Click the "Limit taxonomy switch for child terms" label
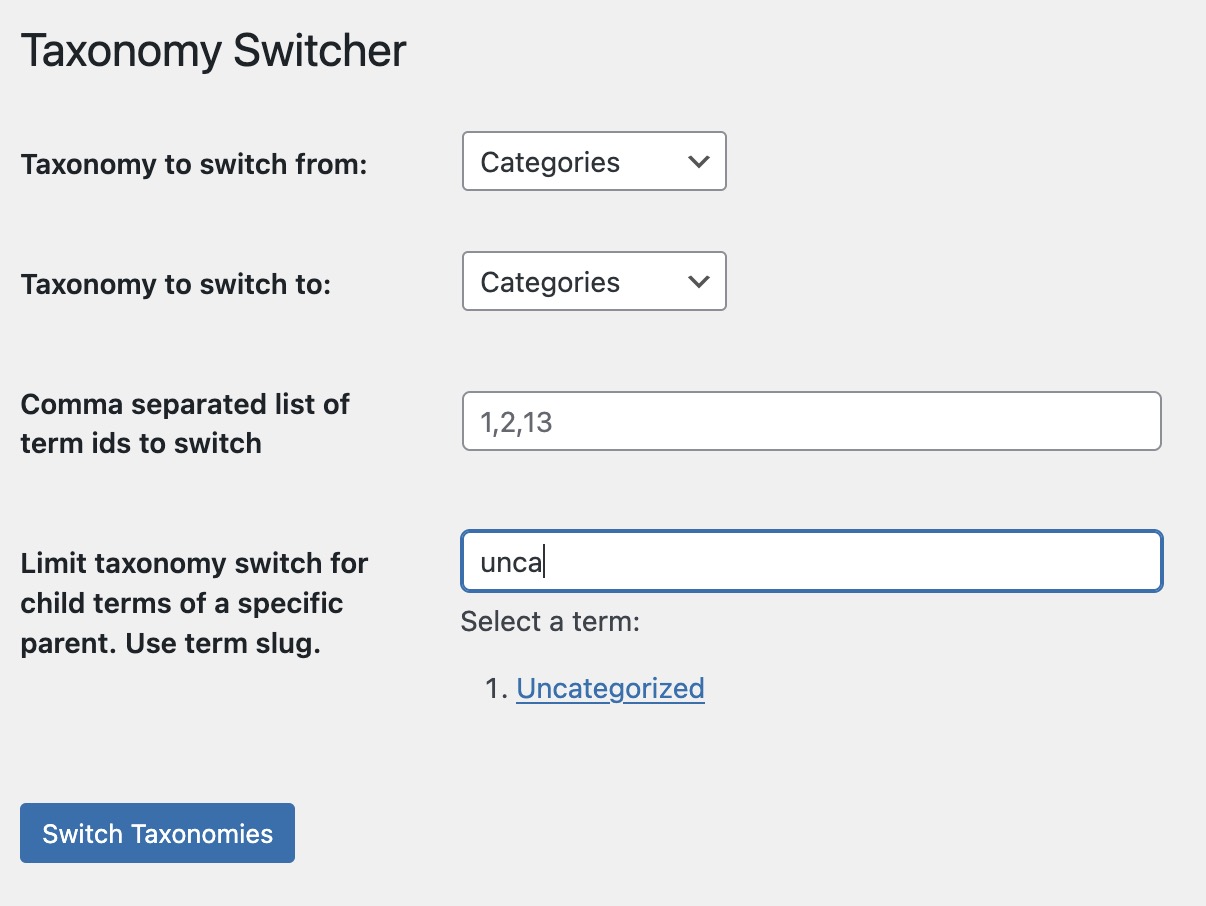 [x=194, y=564]
